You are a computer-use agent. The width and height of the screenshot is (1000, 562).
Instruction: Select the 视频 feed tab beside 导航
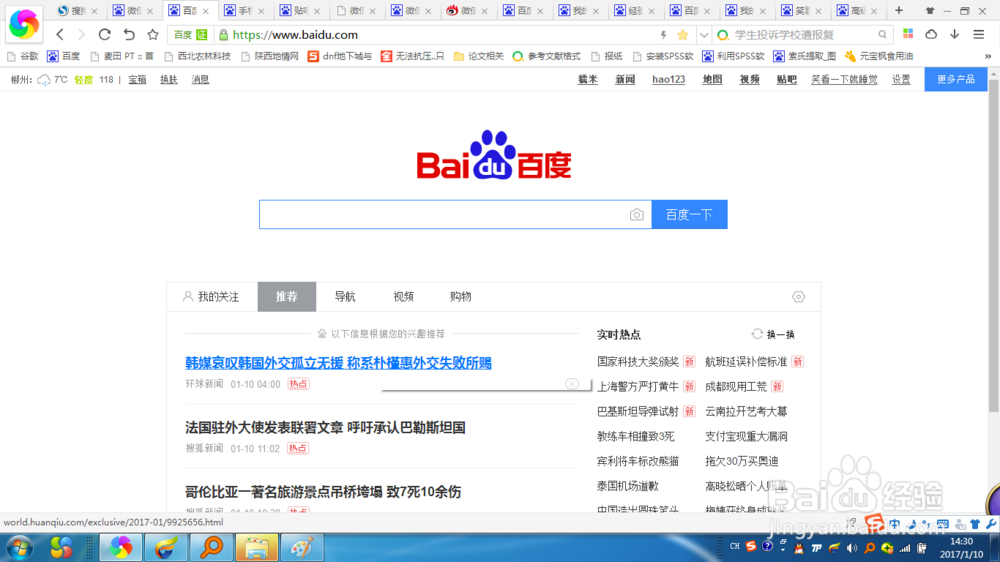(x=403, y=297)
